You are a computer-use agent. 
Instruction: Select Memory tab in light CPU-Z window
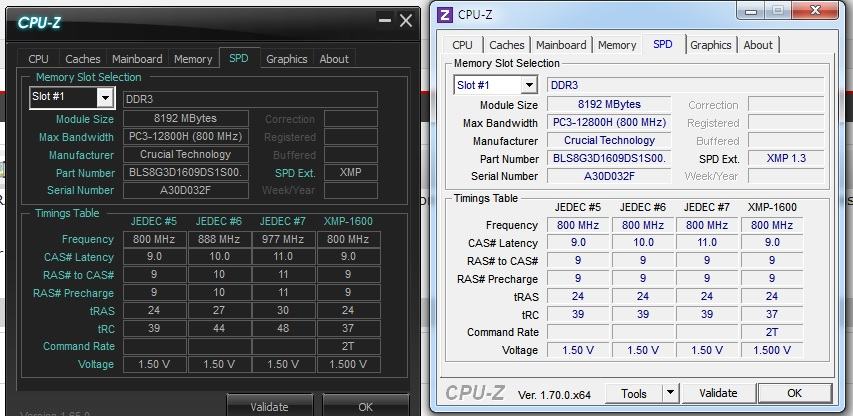(x=617, y=45)
